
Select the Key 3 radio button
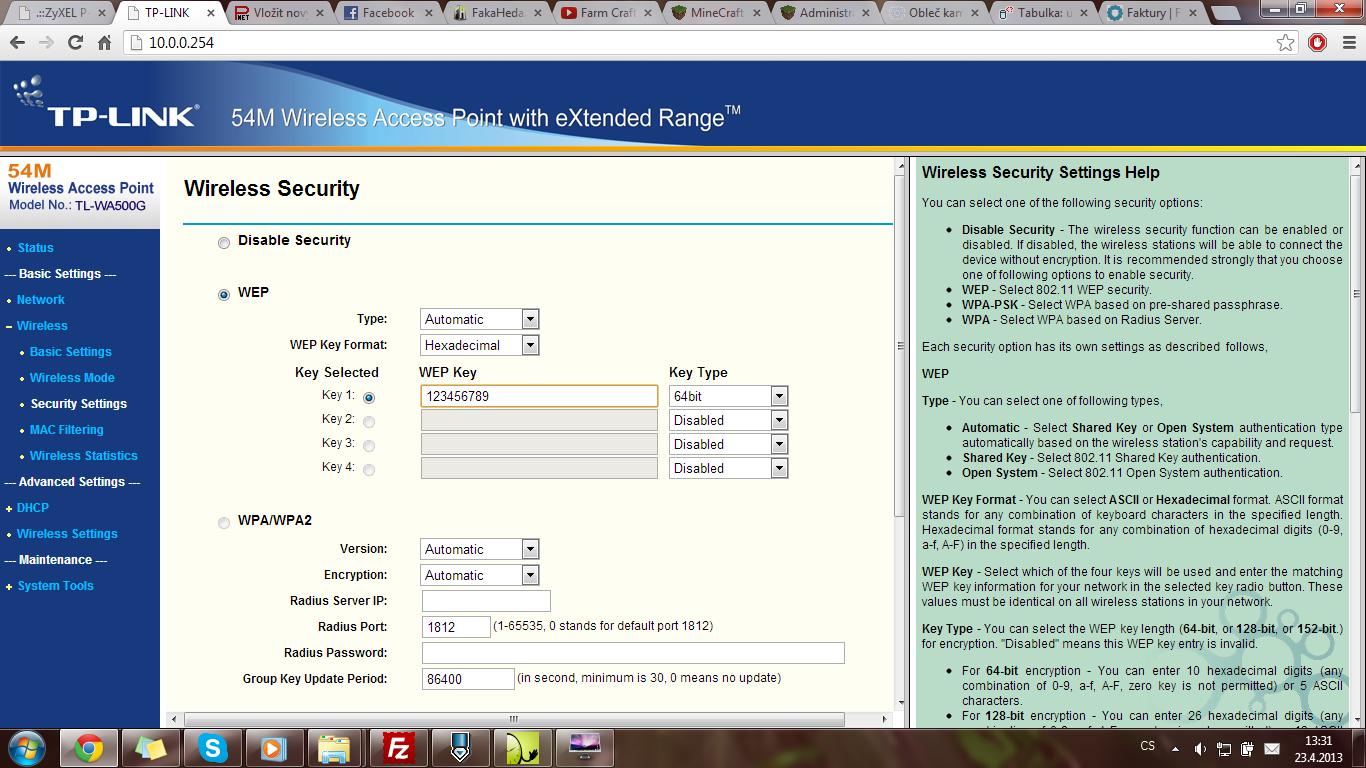click(369, 446)
